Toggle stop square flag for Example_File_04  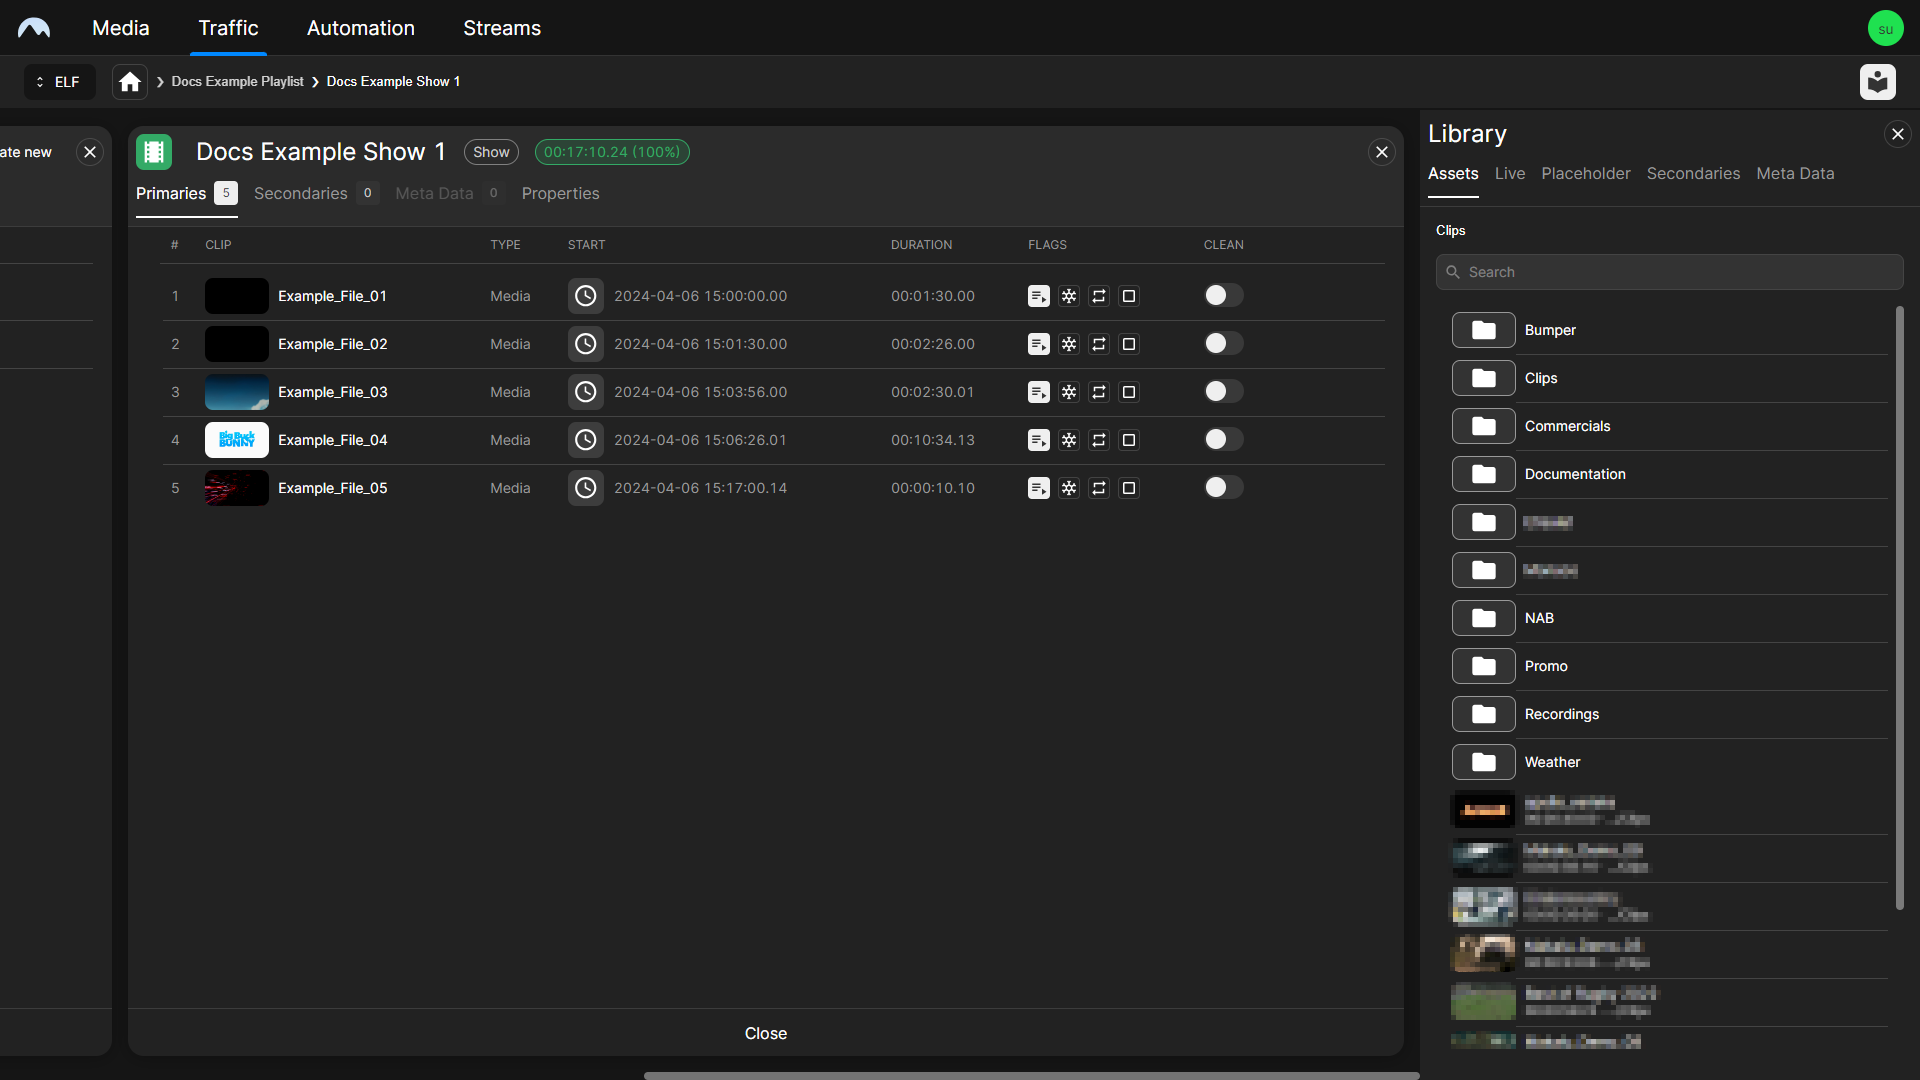pos(1129,440)
